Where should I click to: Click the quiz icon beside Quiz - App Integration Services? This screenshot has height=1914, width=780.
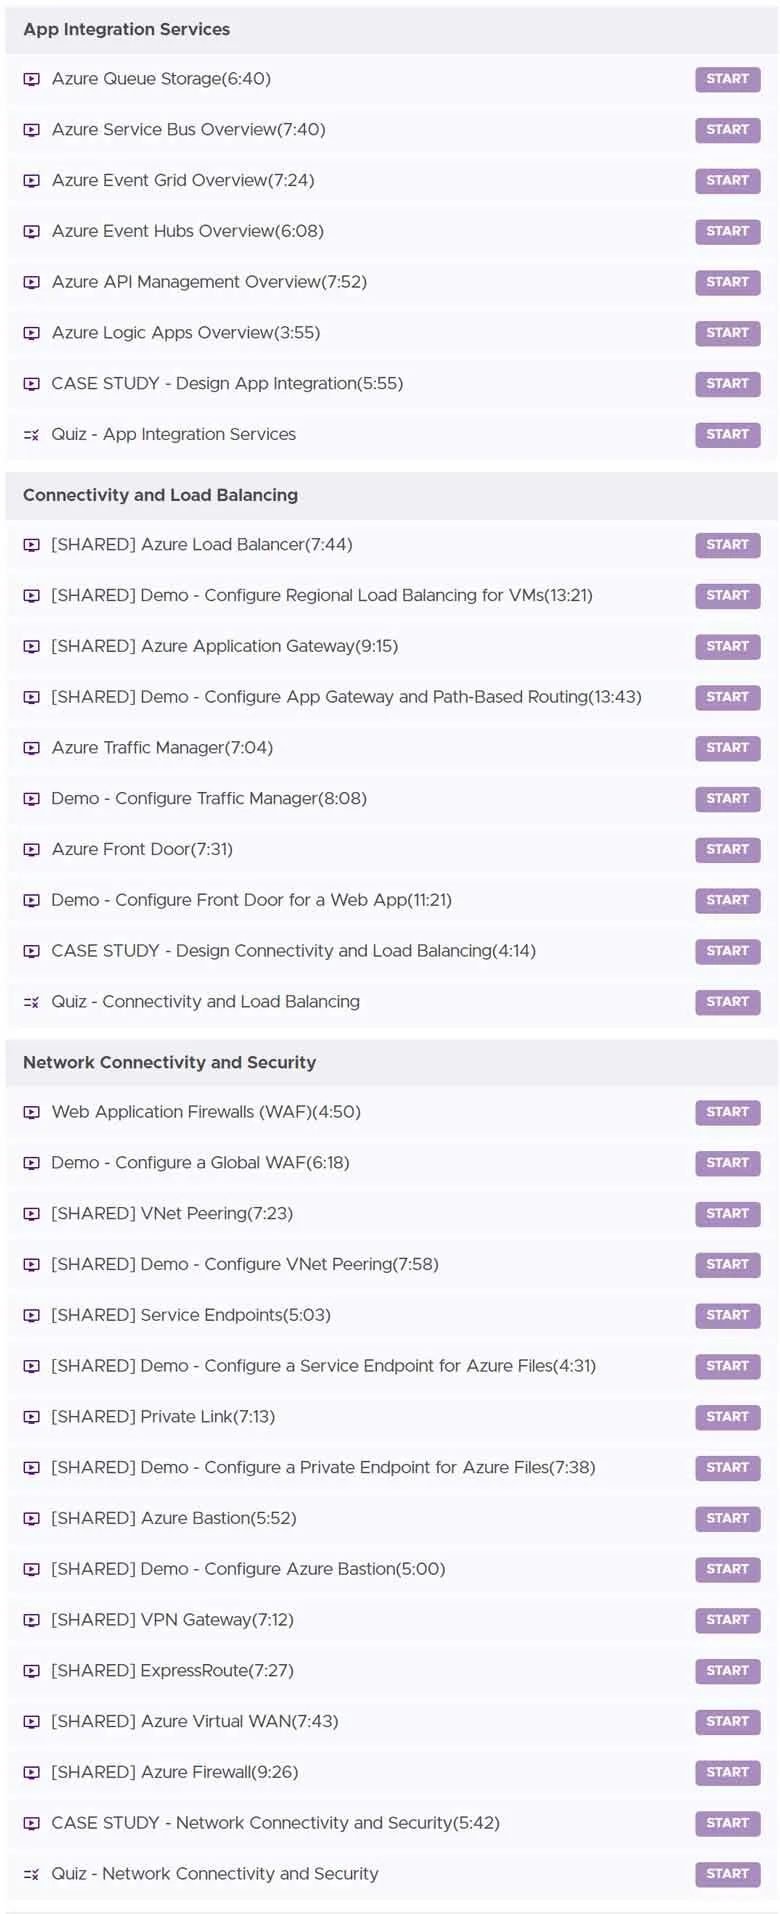pos(32,435)
